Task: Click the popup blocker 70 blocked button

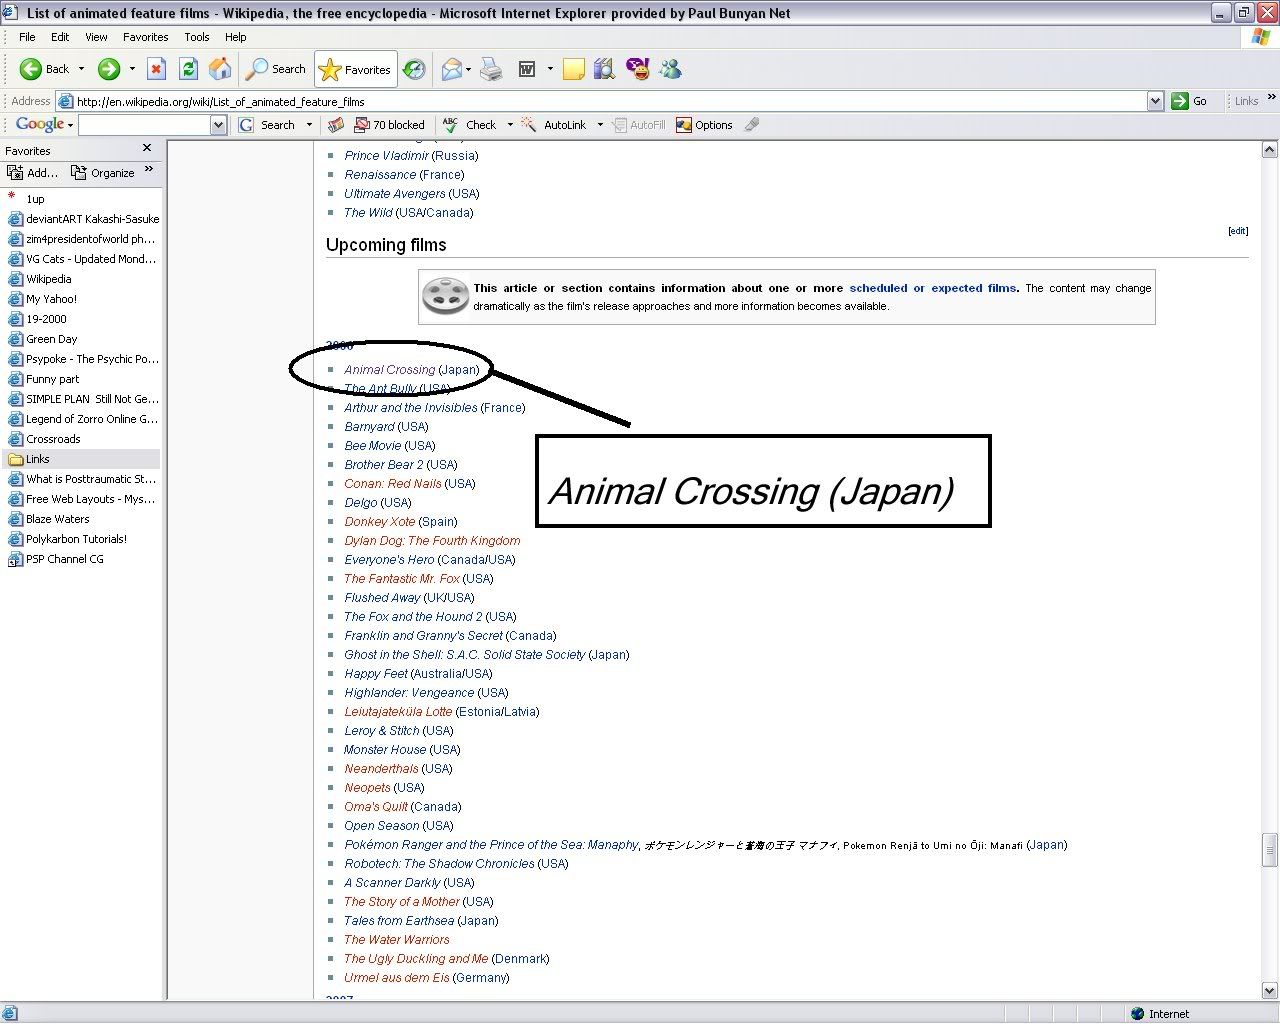Action: (390, 125)
